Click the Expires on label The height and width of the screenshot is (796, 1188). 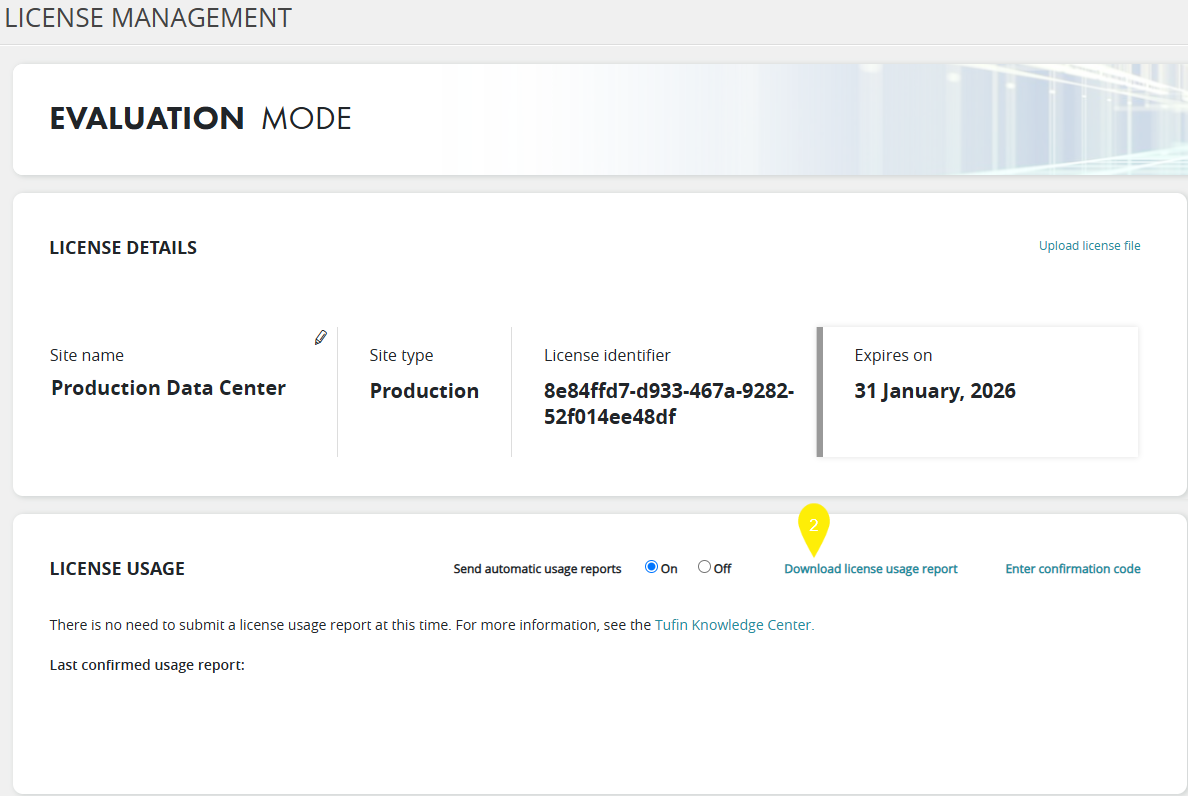click(893, 356)
